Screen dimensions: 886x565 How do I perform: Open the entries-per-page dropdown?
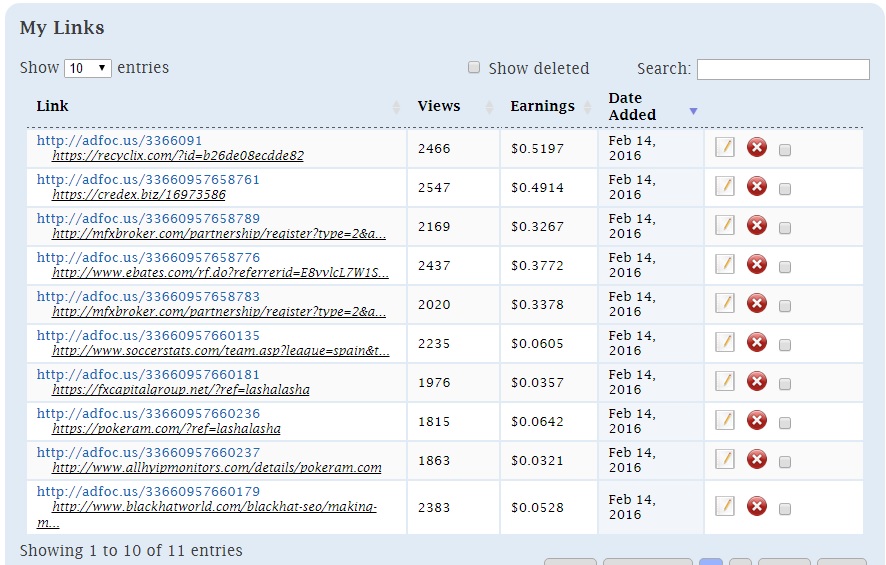(x=88, y=68)
